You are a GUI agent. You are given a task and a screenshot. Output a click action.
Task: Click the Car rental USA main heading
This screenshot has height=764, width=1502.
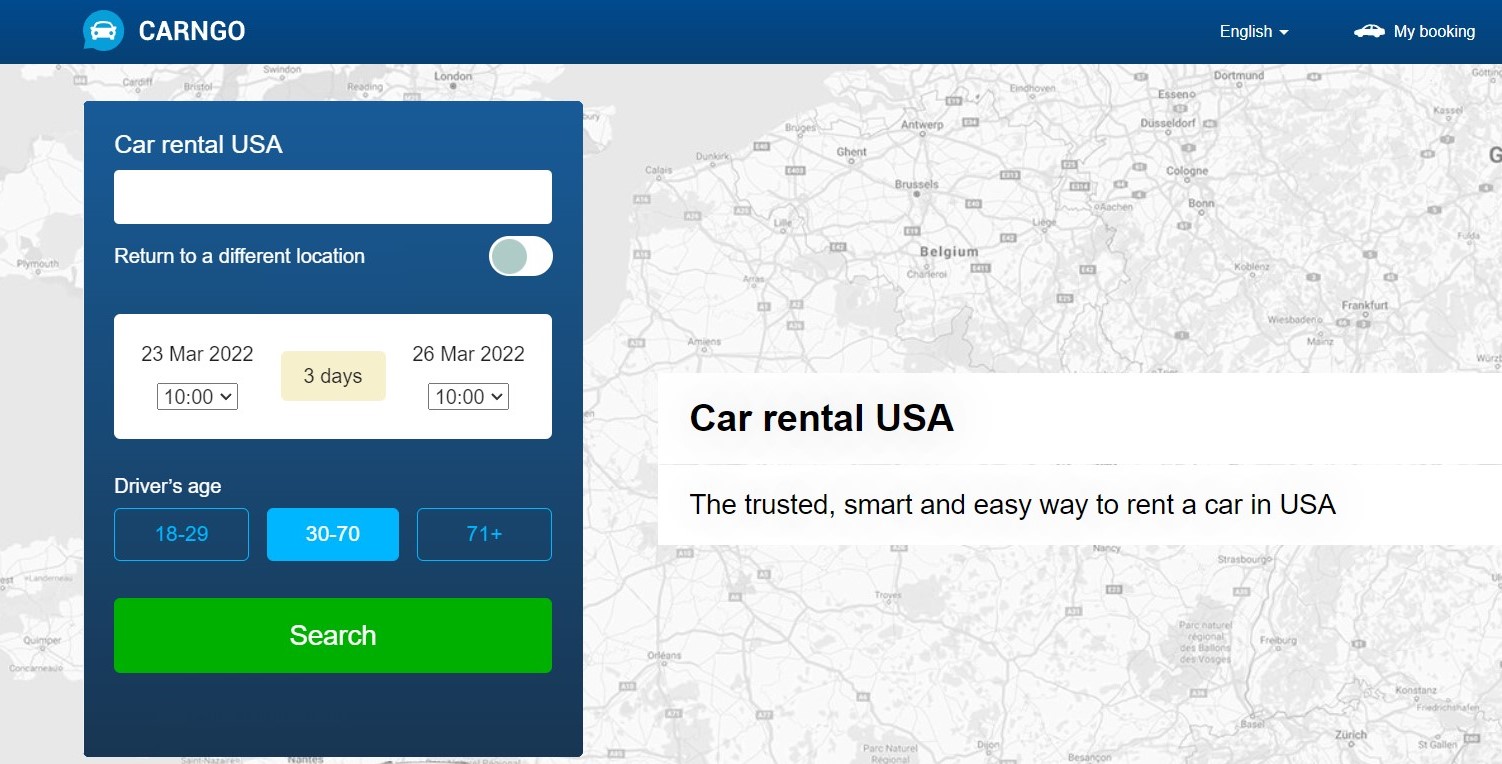(822, 418)
